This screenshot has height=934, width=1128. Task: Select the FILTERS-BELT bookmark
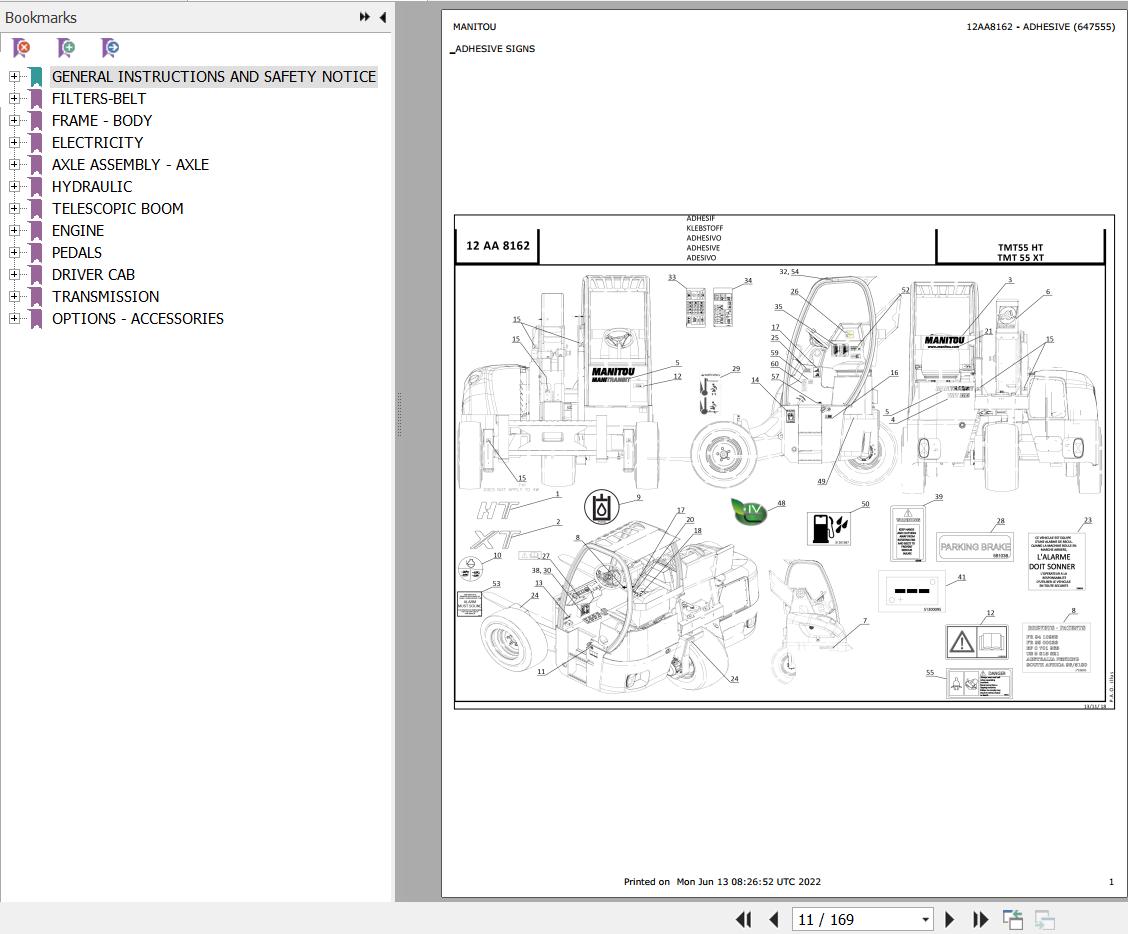click(x=99, y=99)
